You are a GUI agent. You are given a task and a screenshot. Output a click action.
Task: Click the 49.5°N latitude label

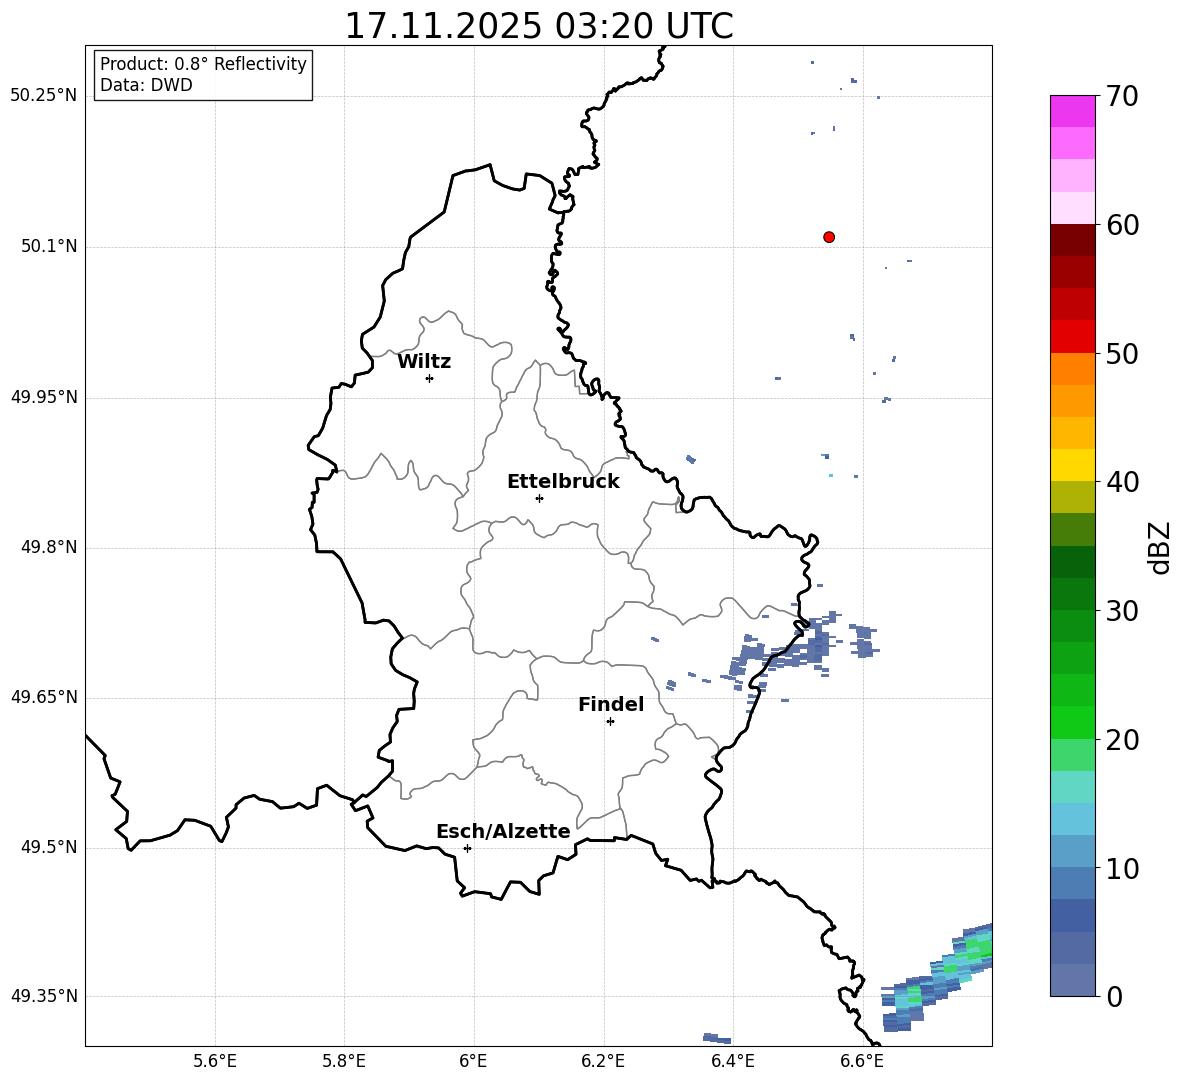tap(50, 847)
